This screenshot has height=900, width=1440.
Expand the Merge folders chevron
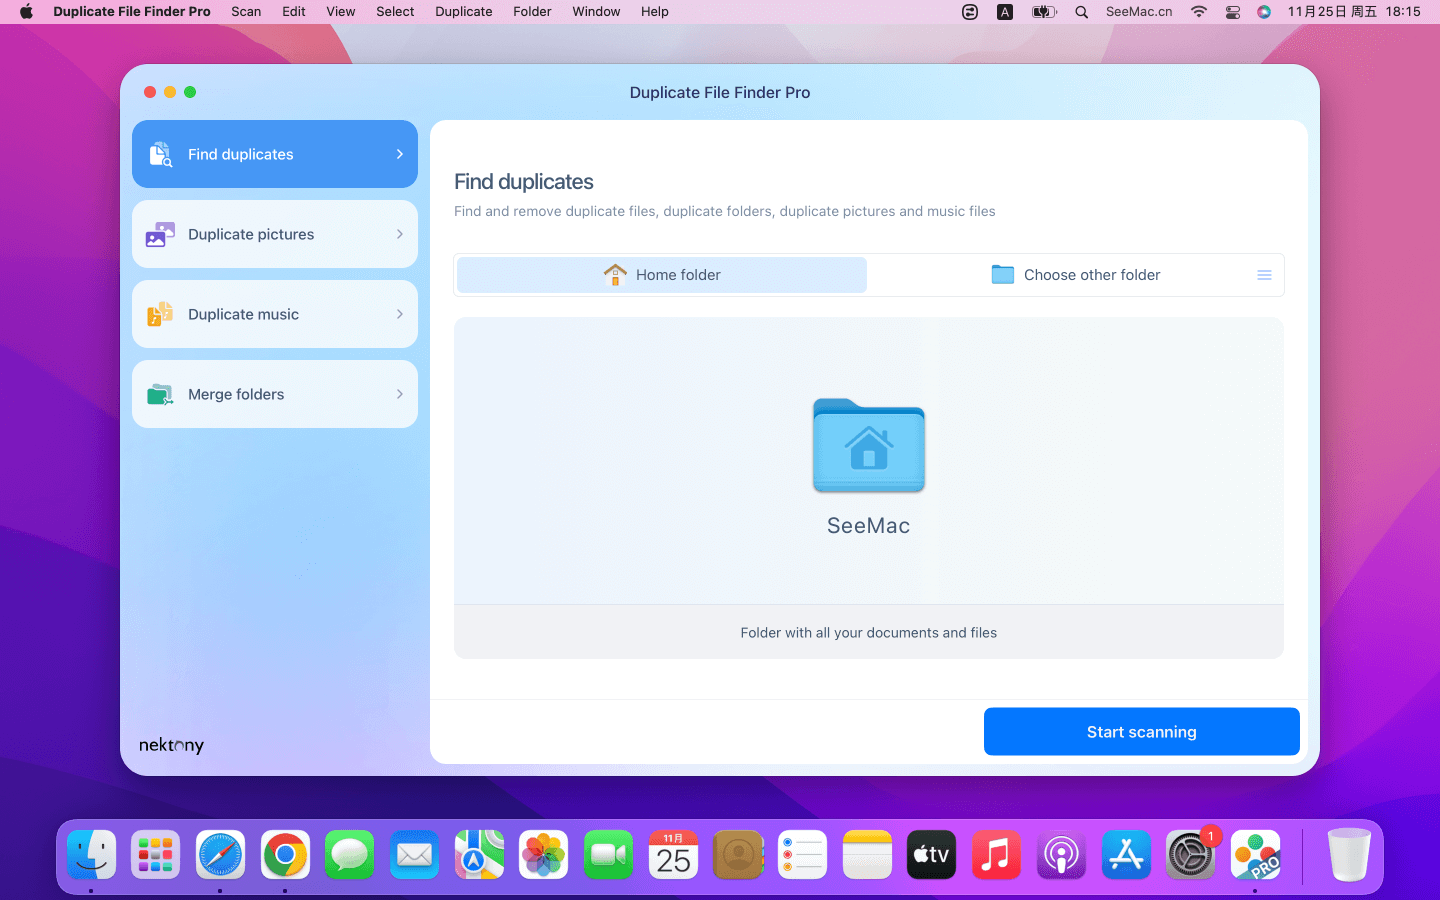pos(400,394)
